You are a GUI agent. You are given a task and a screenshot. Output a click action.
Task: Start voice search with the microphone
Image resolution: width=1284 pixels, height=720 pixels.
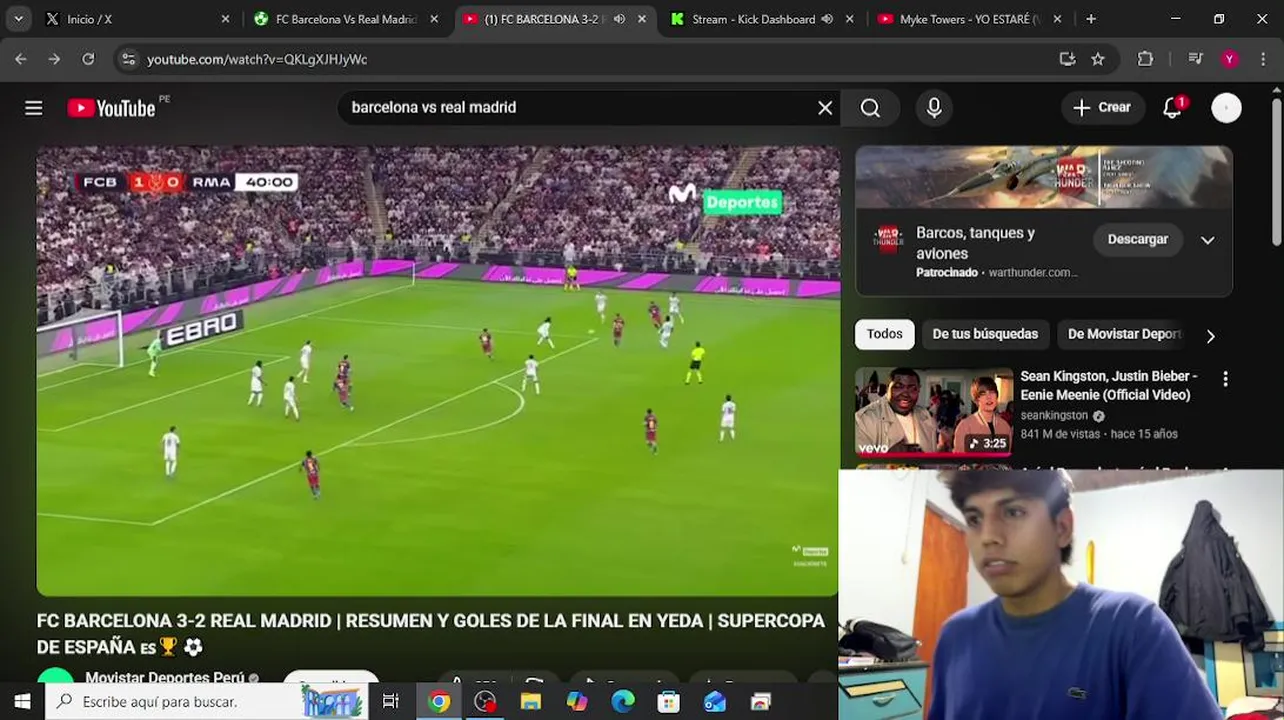(x=934, y=108)
